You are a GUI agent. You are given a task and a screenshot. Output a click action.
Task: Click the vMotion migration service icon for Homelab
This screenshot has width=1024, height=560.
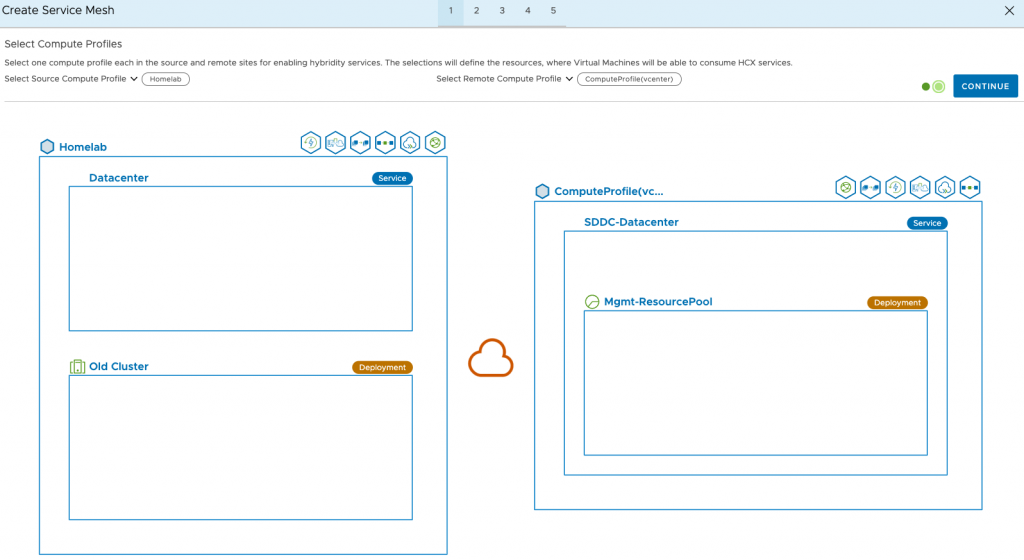coord(360,142)
